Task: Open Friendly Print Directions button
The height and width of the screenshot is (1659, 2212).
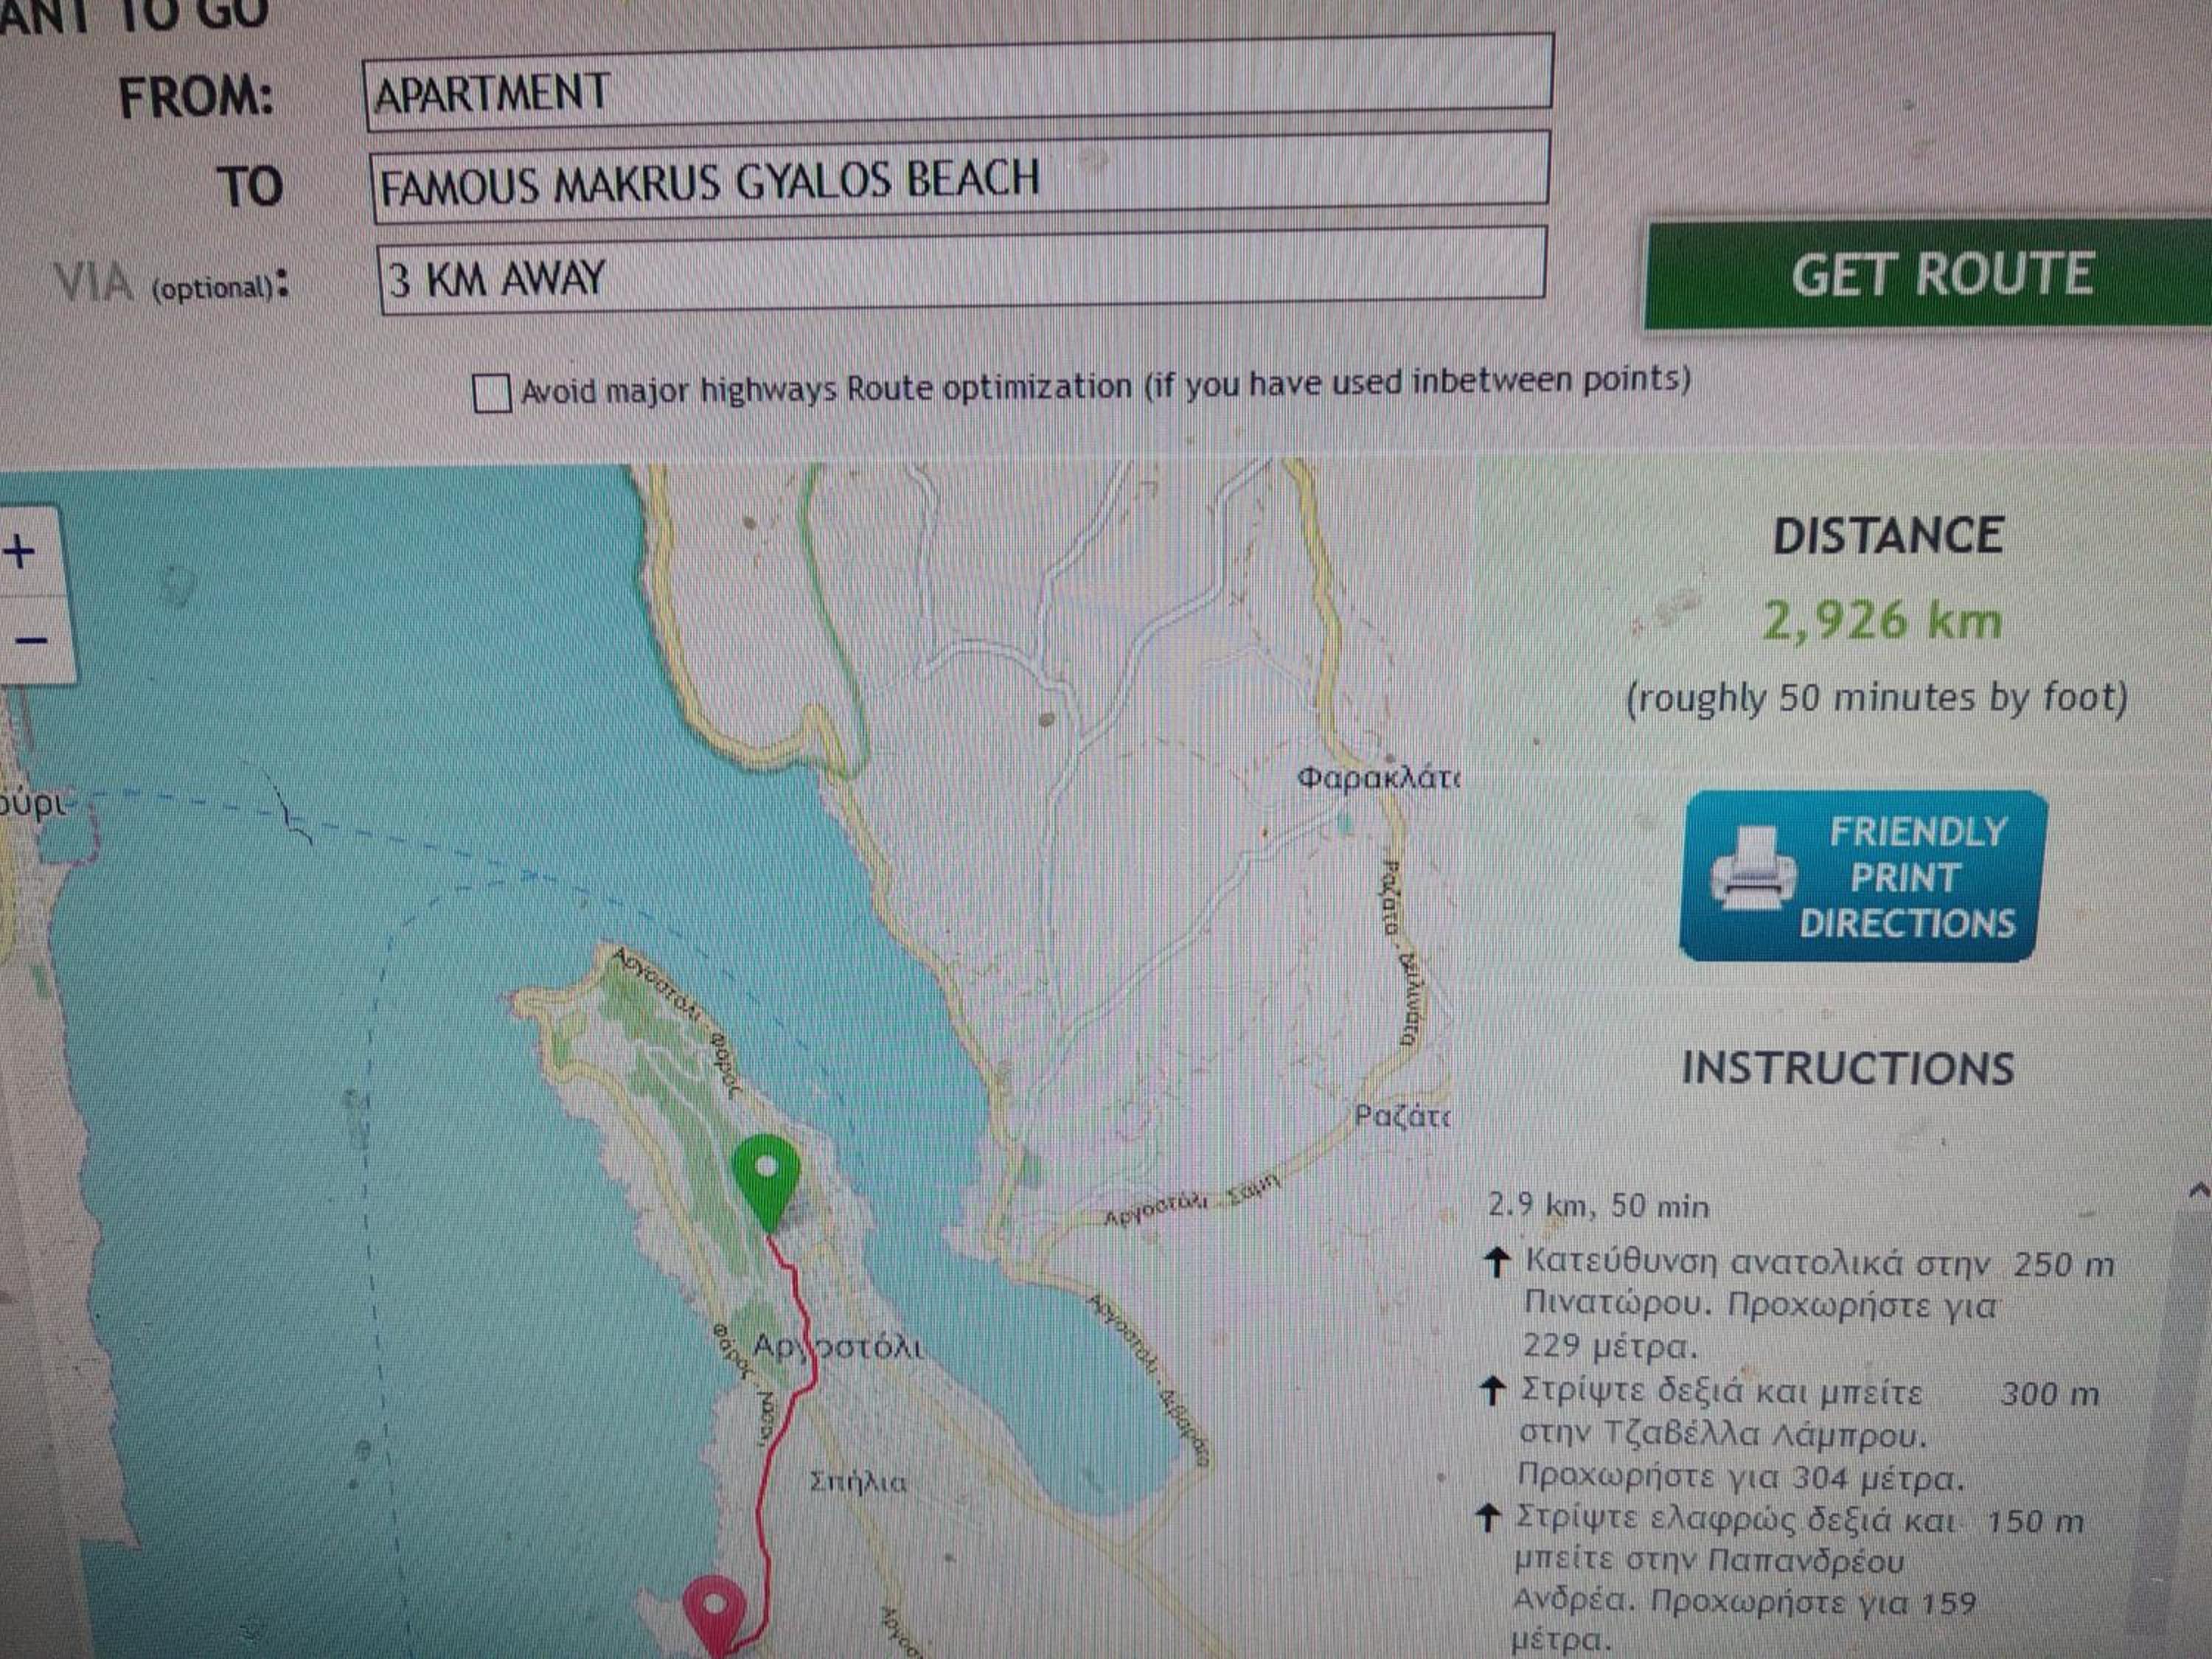Action: click(1863, 876)
